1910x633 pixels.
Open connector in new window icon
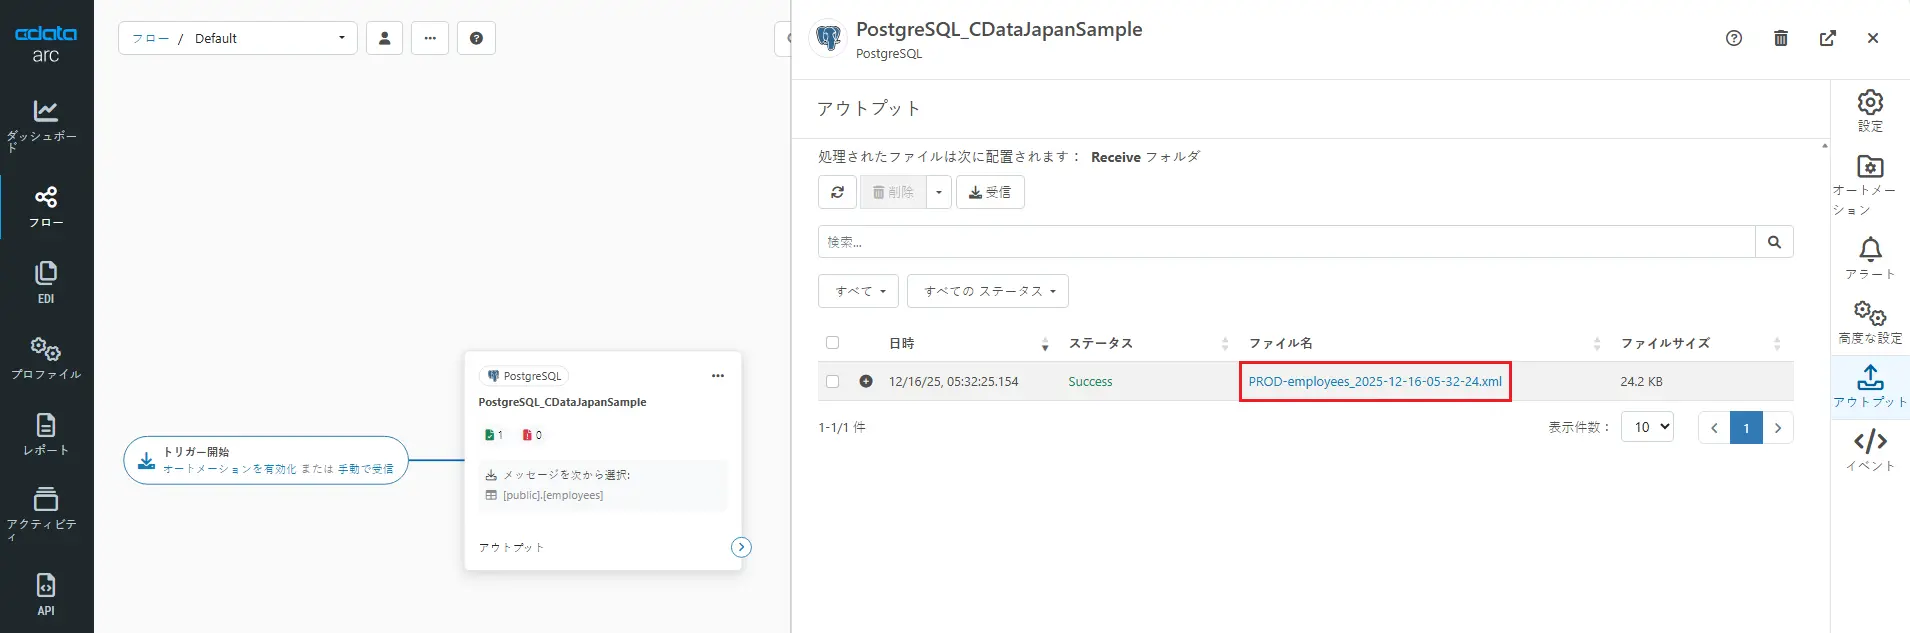coord(1827,38)
